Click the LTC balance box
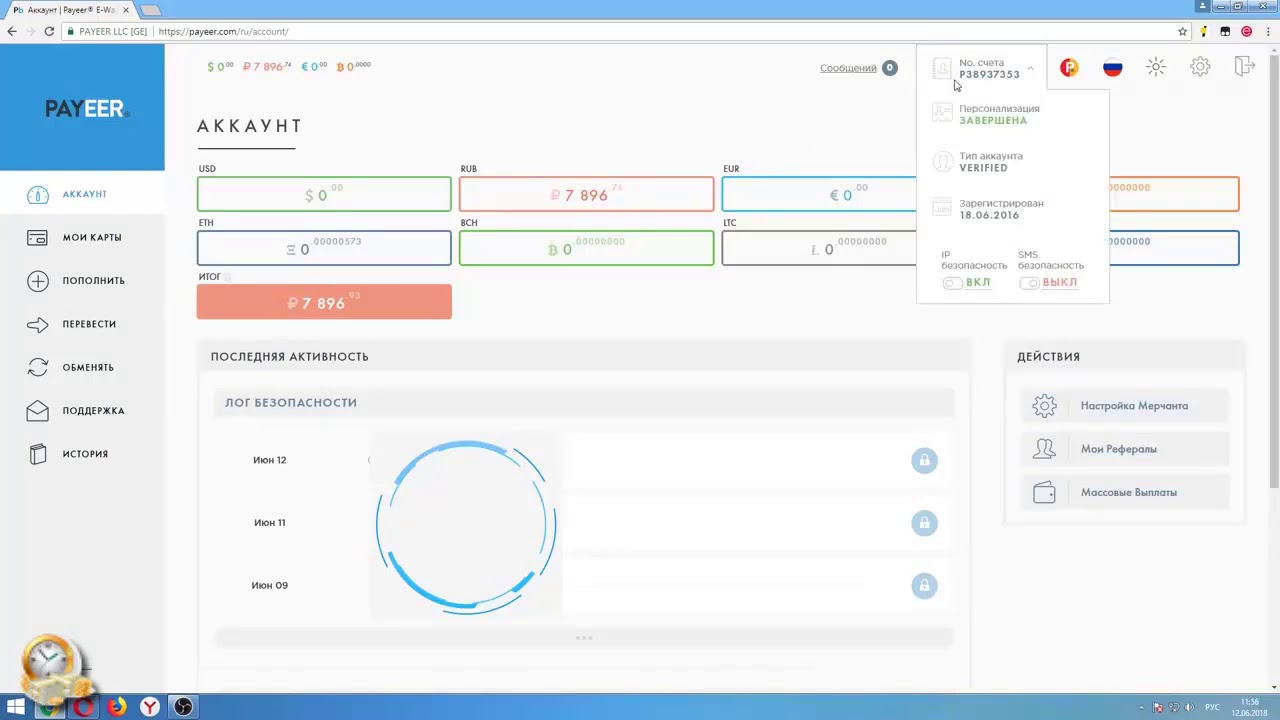 819,248
